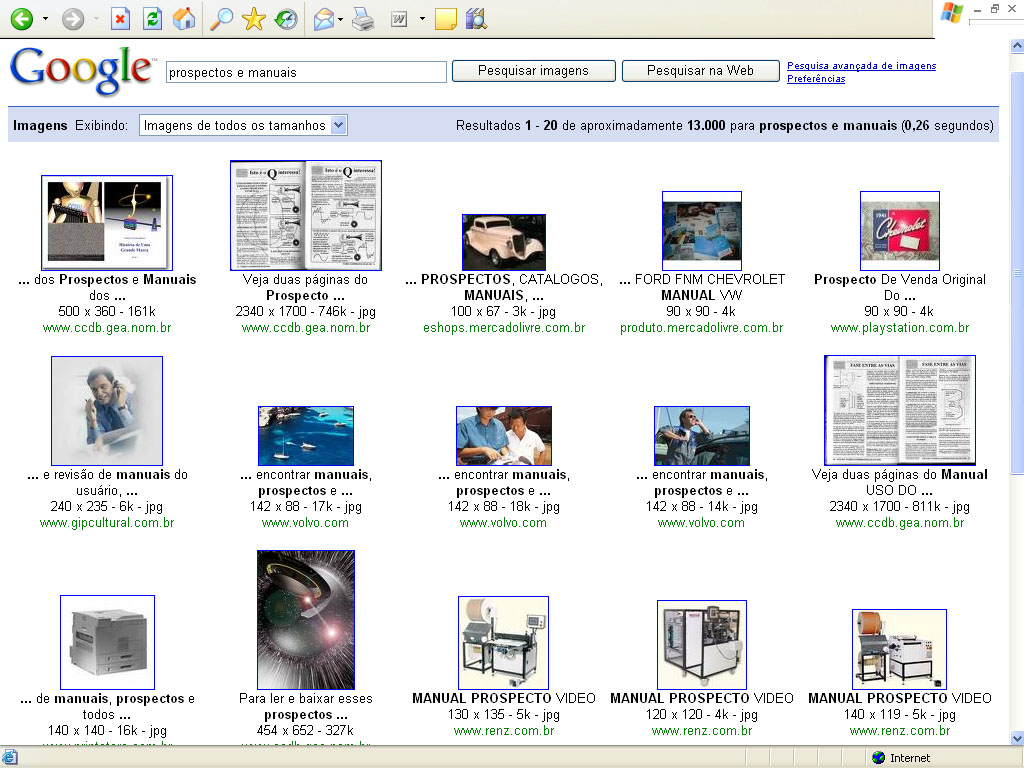1024x768 pixels.
Task: Open the Preferências link
Action: (x=815, y=79)
